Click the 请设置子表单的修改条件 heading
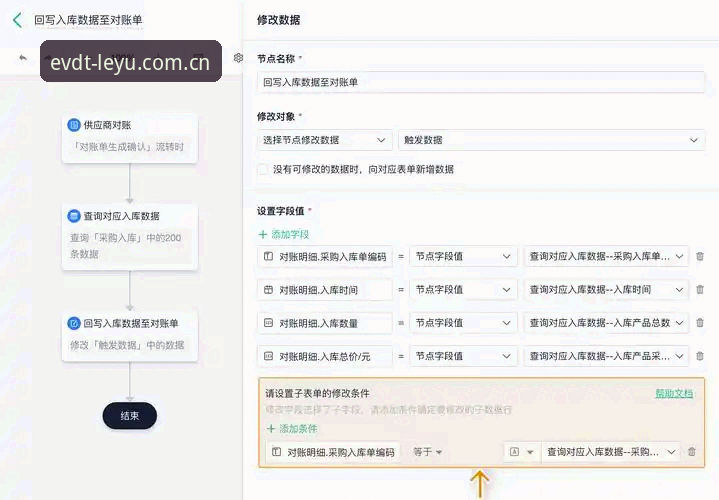 317,393
